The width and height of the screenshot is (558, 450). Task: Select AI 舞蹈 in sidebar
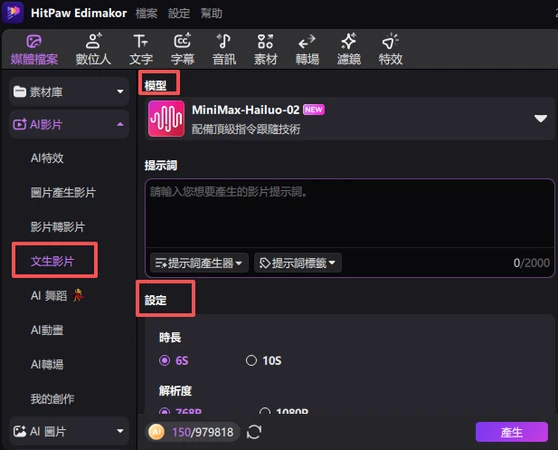coord(57,296)
